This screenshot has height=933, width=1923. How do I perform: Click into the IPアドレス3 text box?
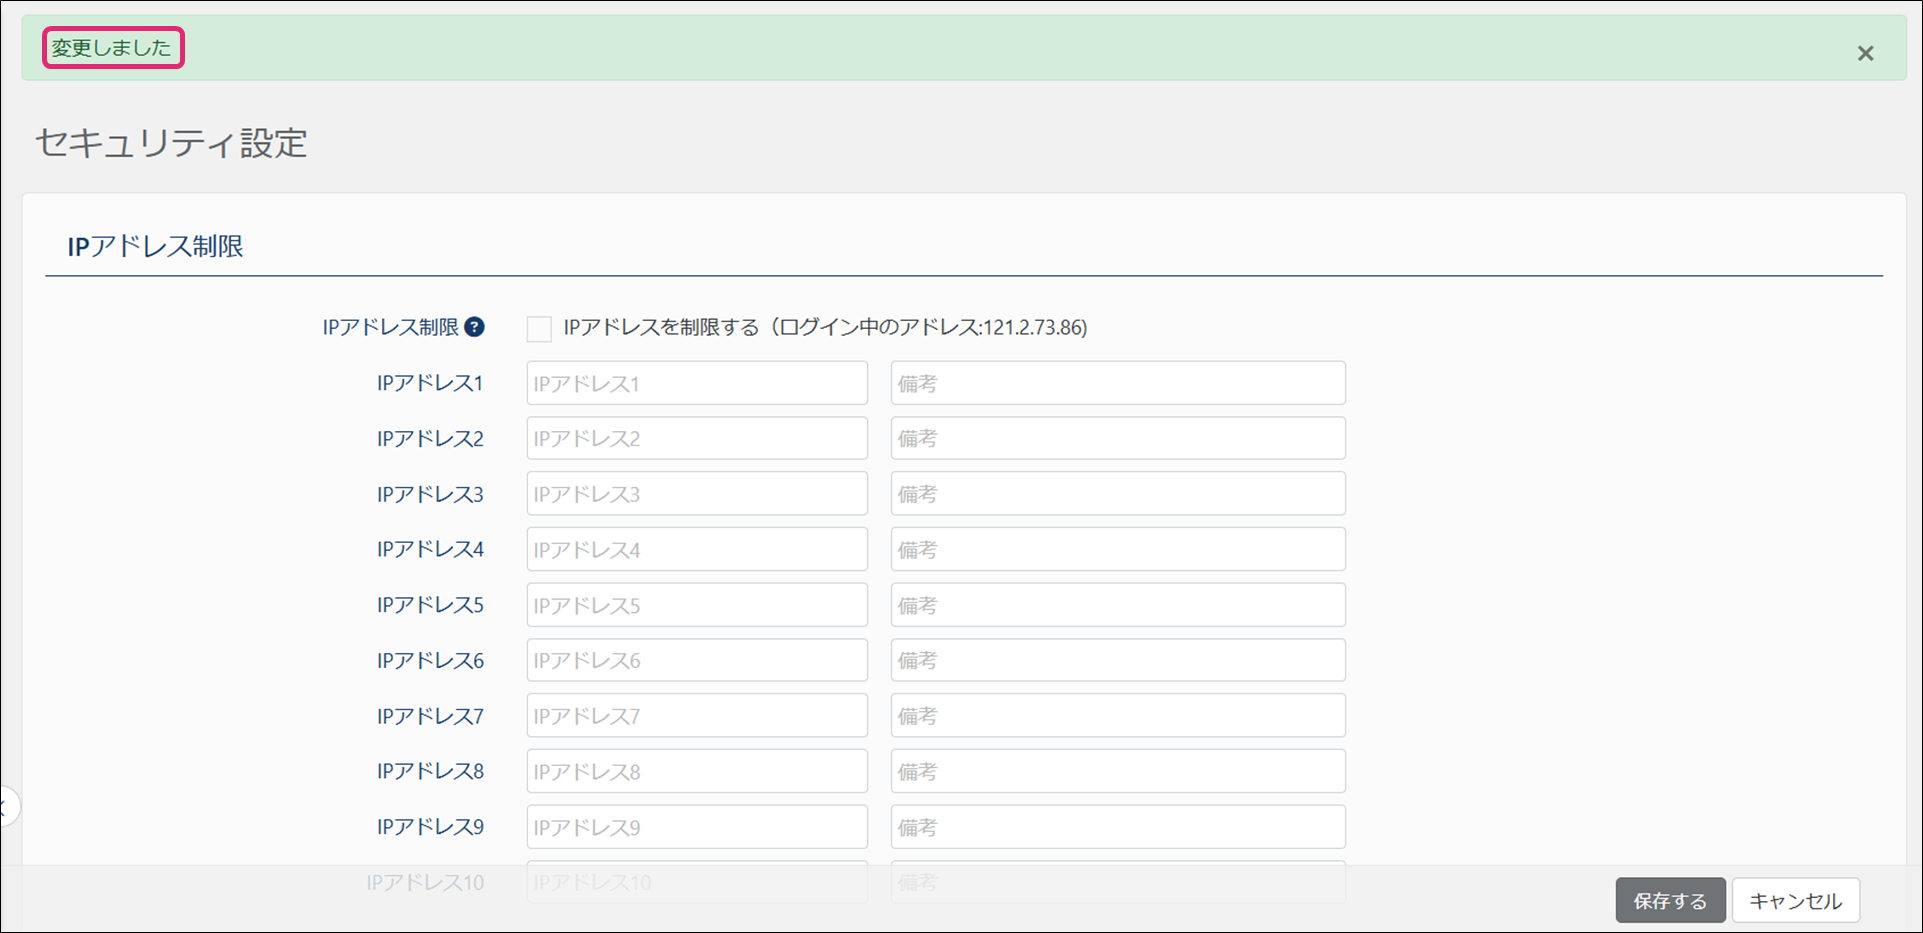tap(696, 494)
